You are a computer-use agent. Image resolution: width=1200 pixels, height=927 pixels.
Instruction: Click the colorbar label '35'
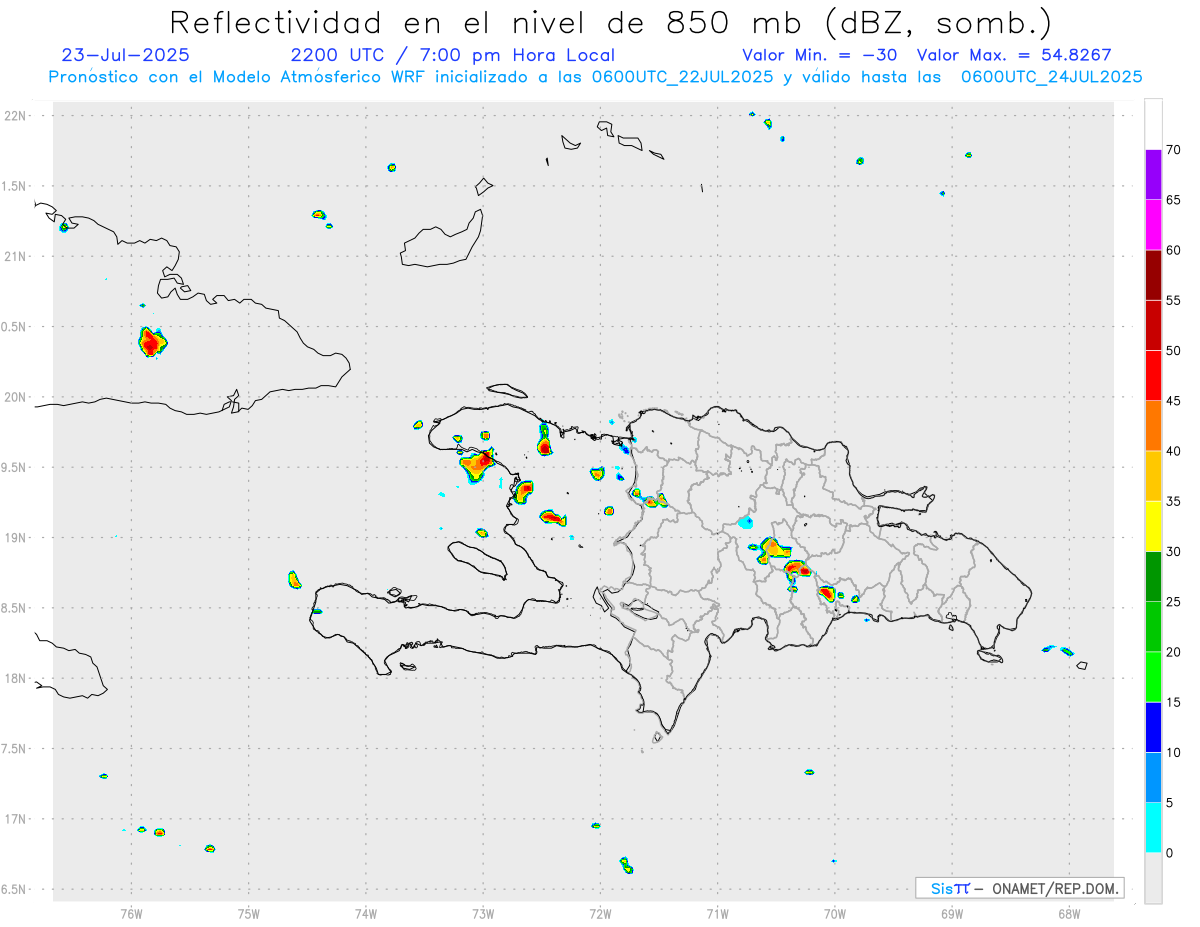[x=1174, y=501]
